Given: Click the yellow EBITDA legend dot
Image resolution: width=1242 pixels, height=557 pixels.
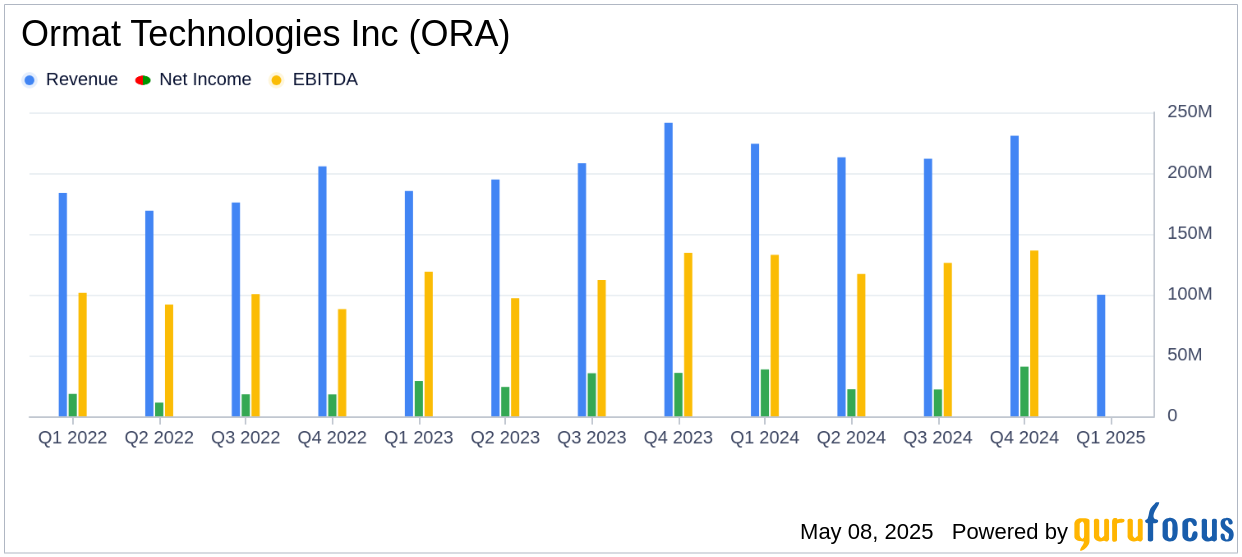Looking at the screenshot, I should pyautogui.click(x=277, y=80).
